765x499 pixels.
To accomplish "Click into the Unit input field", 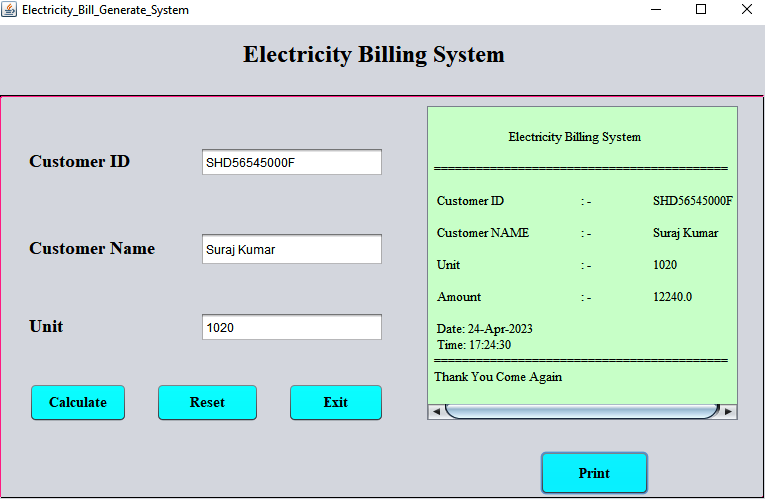I will (292, 327).
